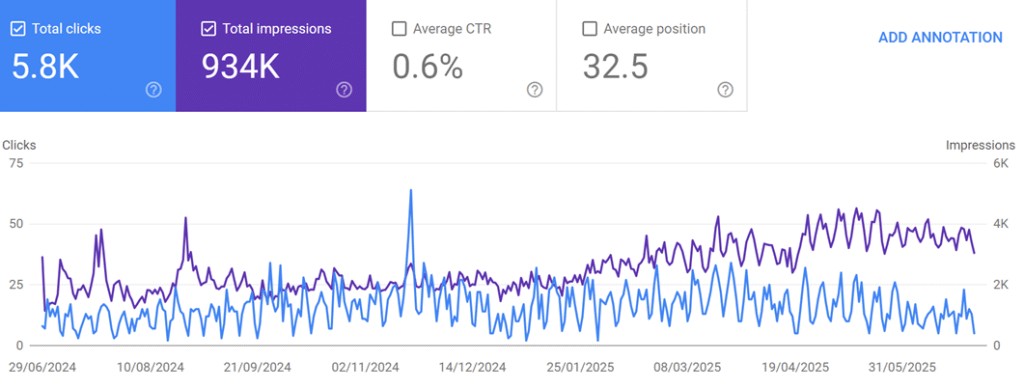Click the 08/03/2025 date label
Viewport: 1024px width, 389px height.
point(688,367)
